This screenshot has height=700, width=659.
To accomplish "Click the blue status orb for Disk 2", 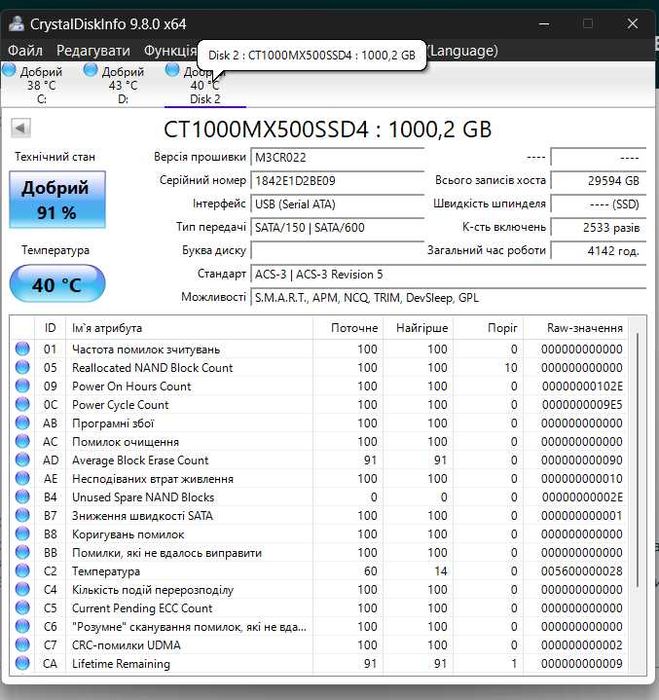I will coord(172,70).
